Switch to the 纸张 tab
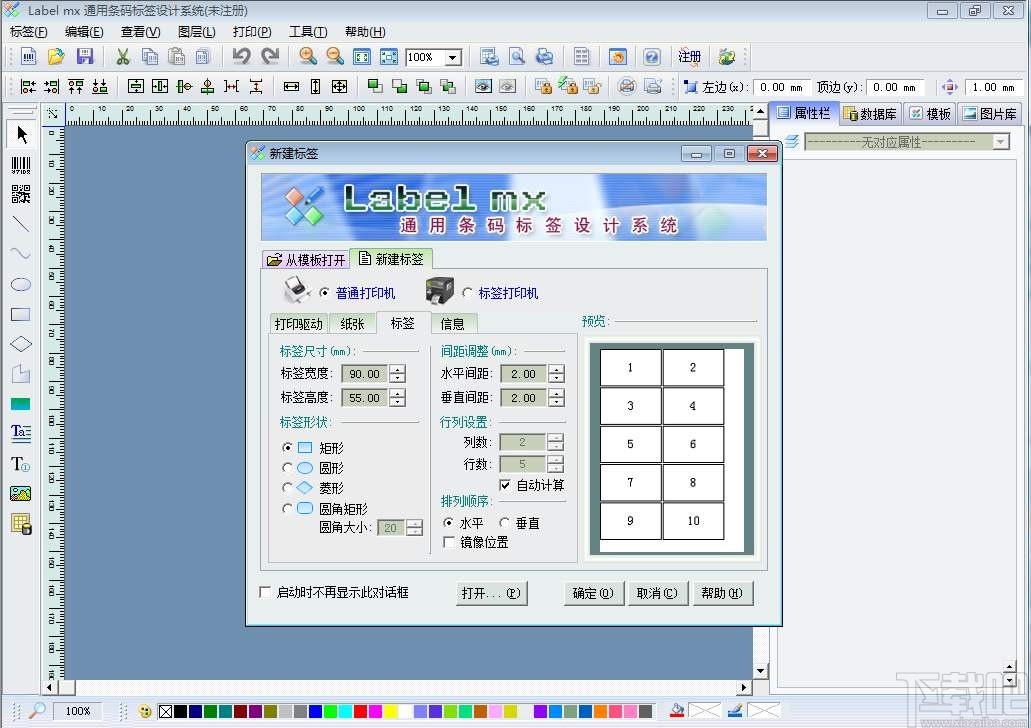This screenshot has width=1031, height=728. tap(352, 323)
